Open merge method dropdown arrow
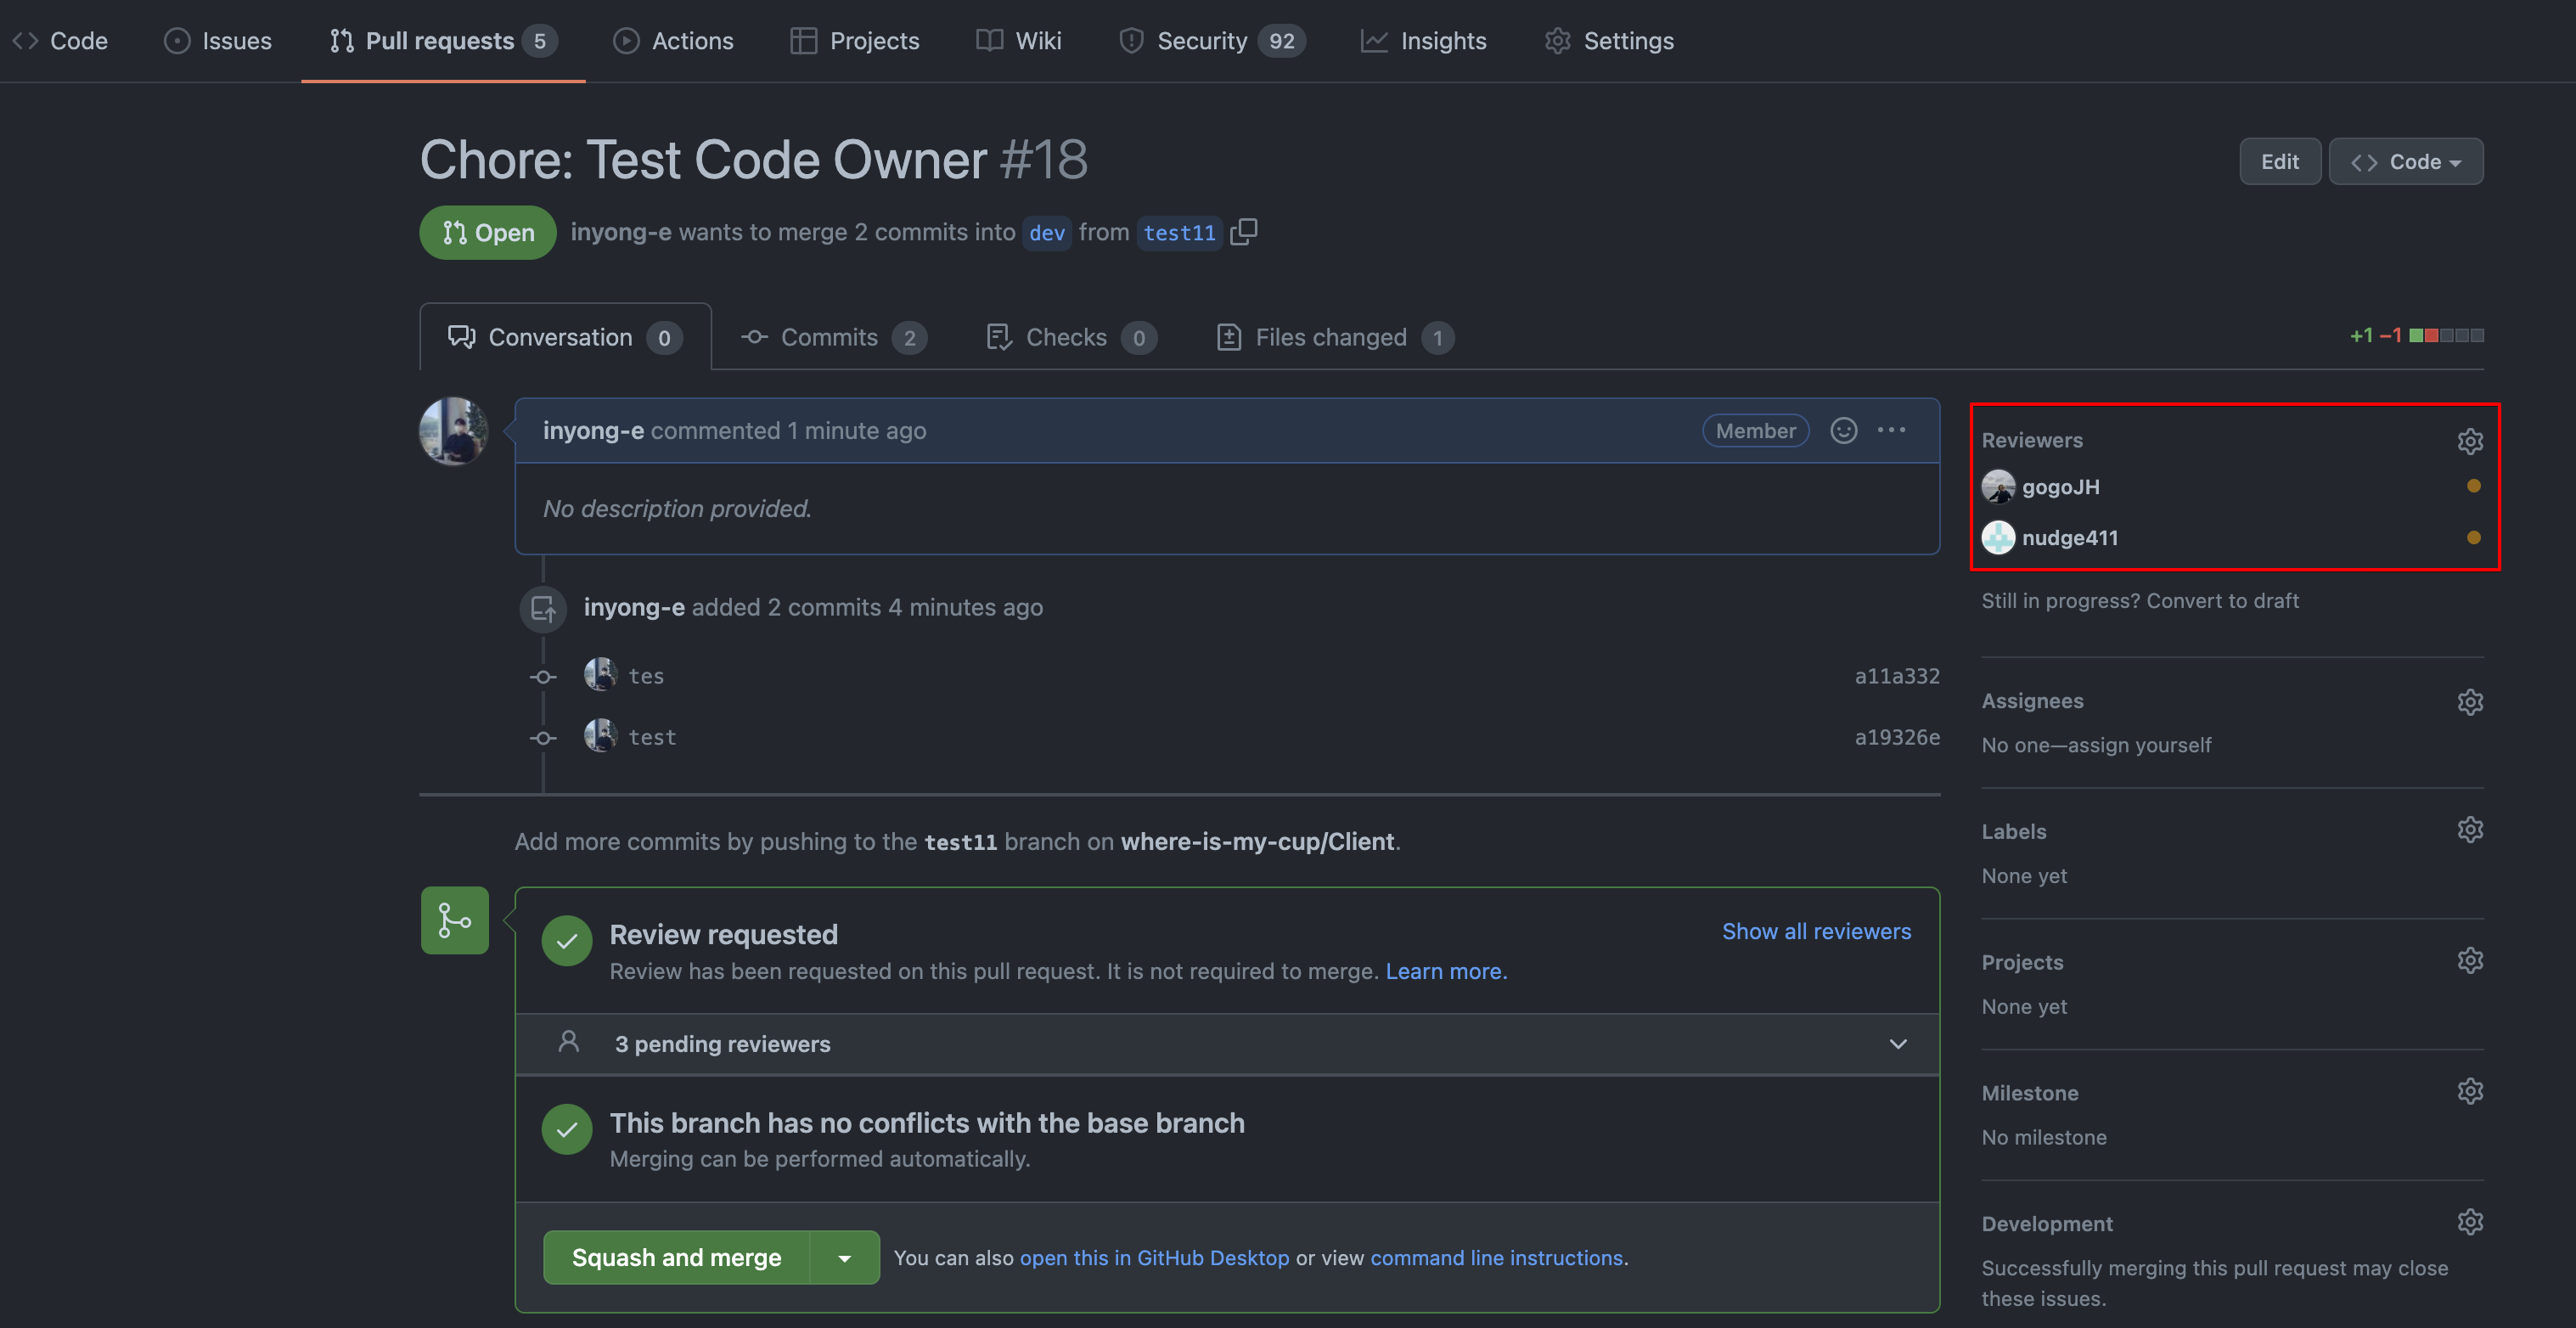Viewport: 2576px width, 1328px height. [844, 1258]
